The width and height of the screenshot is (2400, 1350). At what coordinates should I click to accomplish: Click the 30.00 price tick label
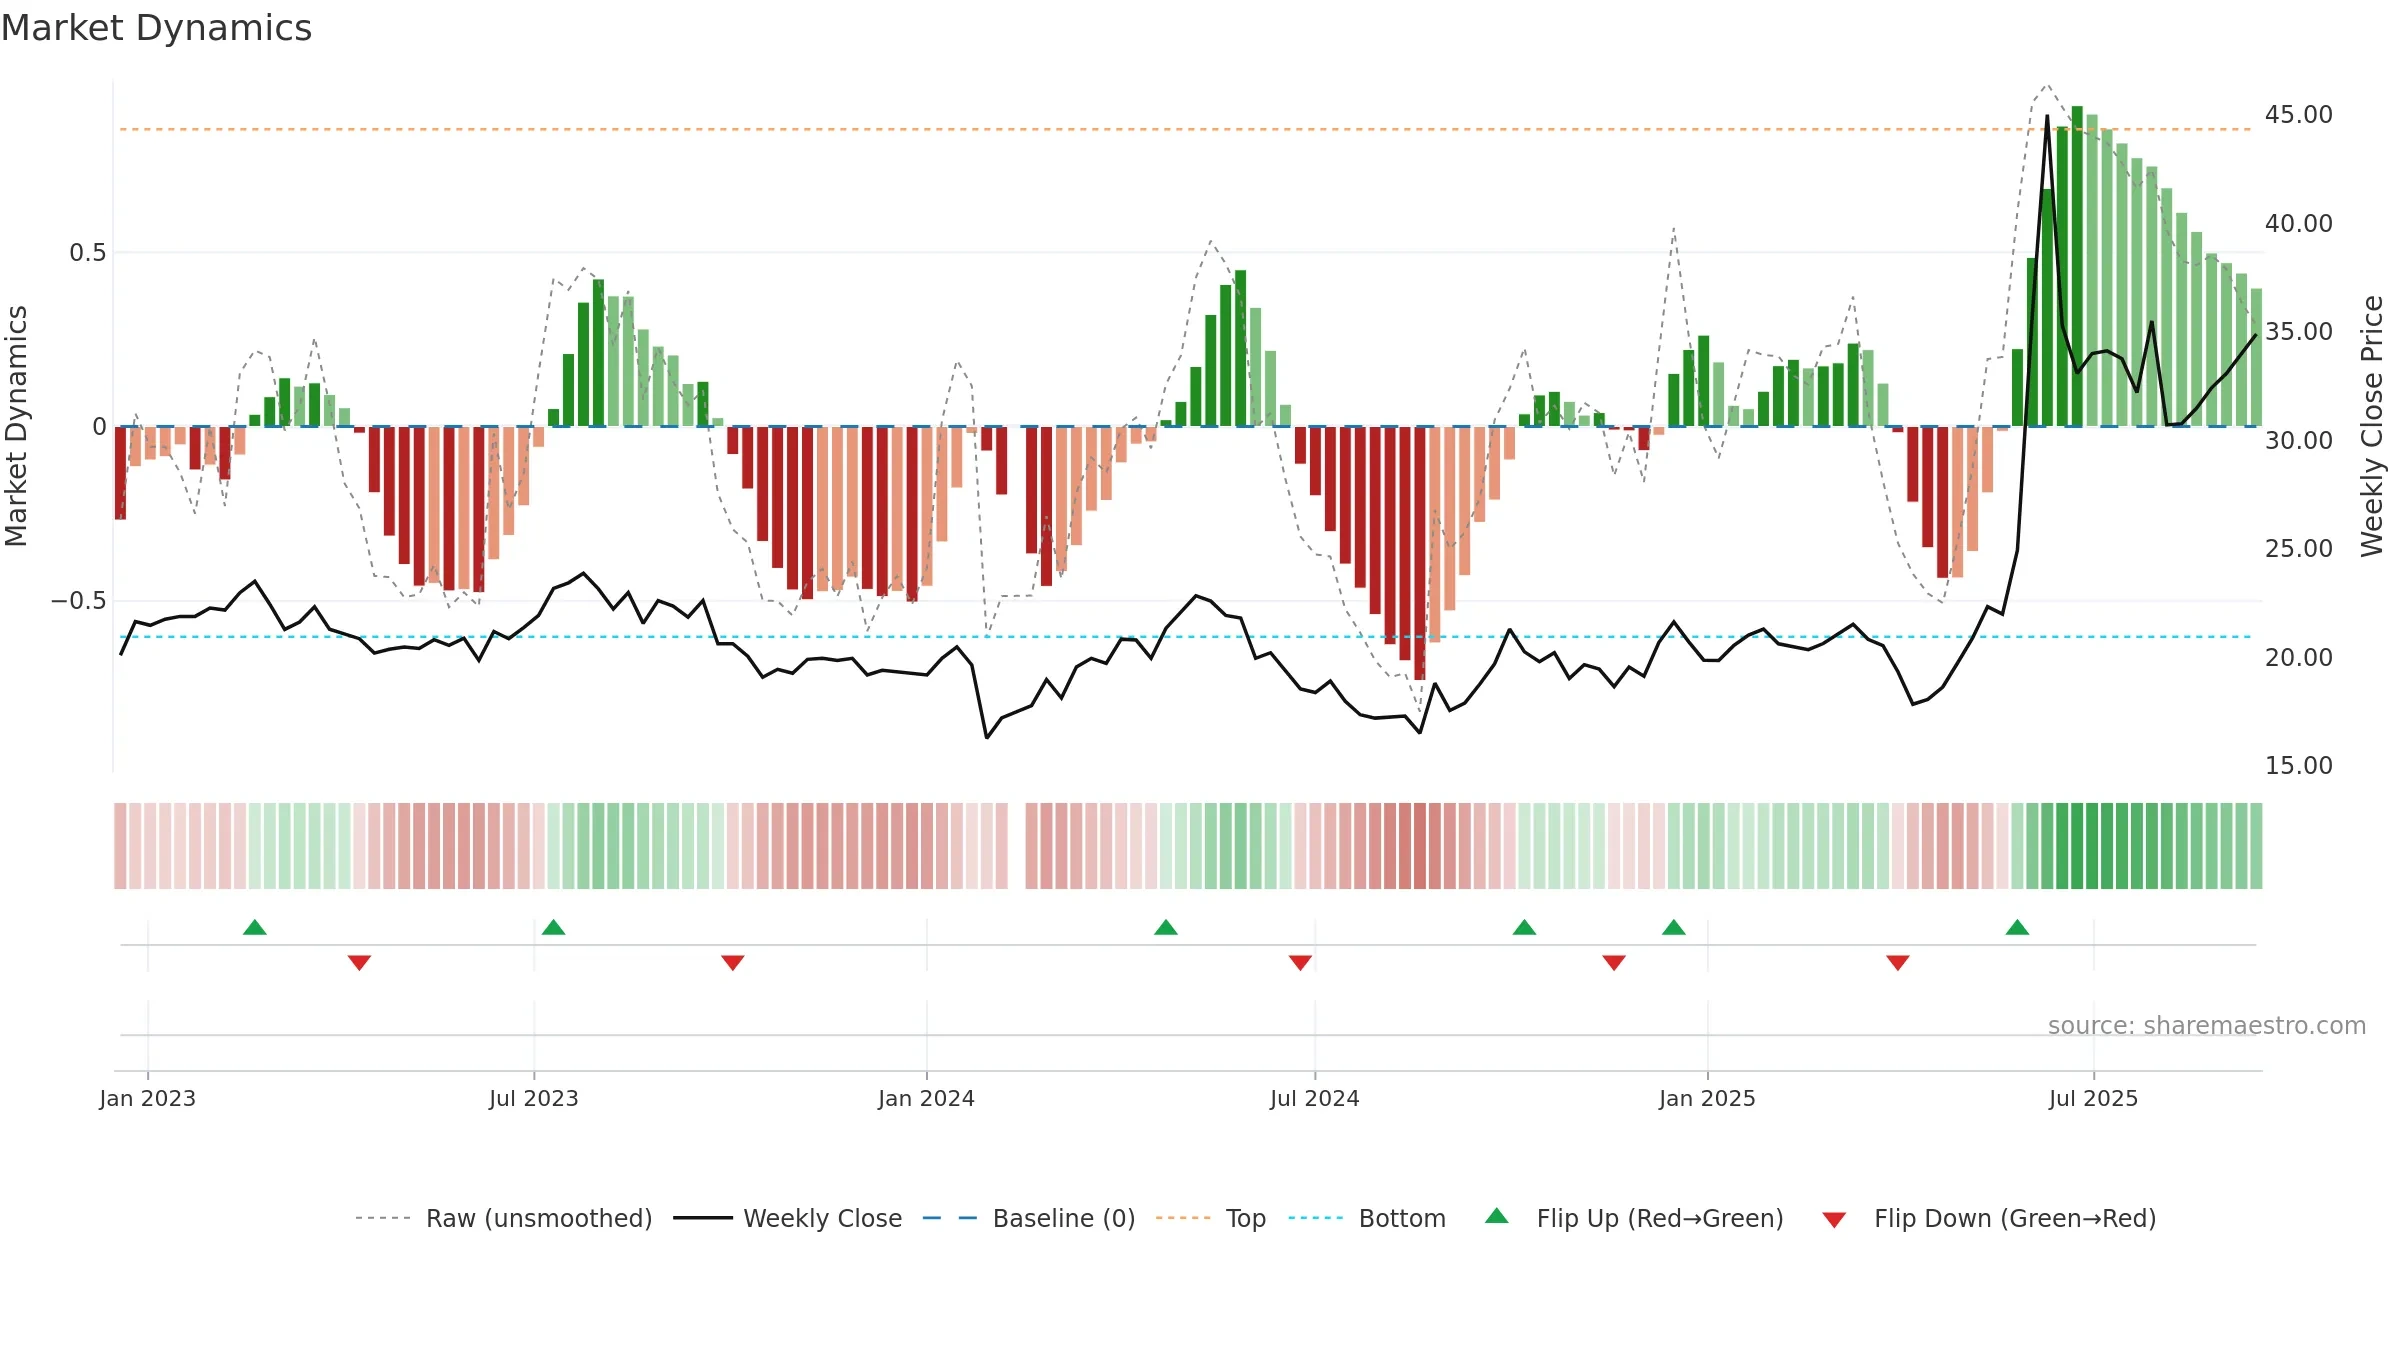click(x=2299, y=440)
